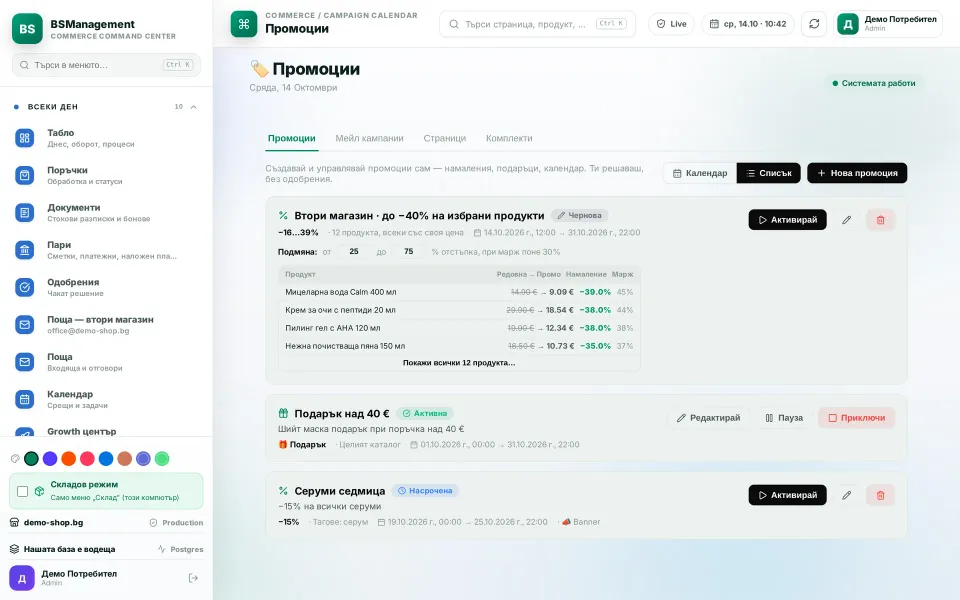Open the Промоции tab
Image resolution: width=960 pixels, height=600 pixels.
(291, 138)
